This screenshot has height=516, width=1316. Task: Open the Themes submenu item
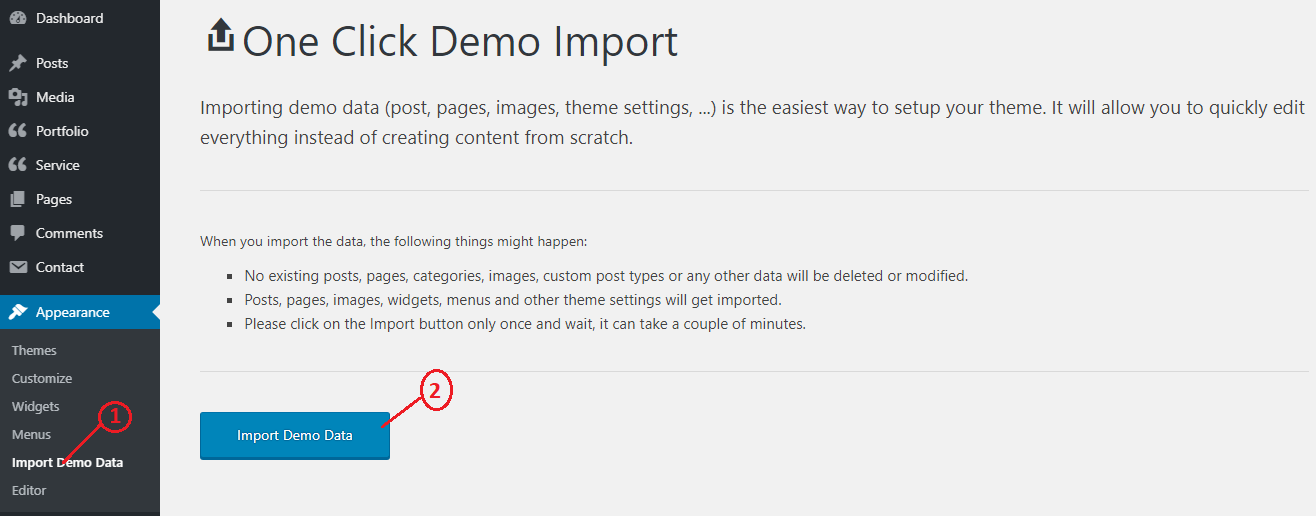(34, 350)
